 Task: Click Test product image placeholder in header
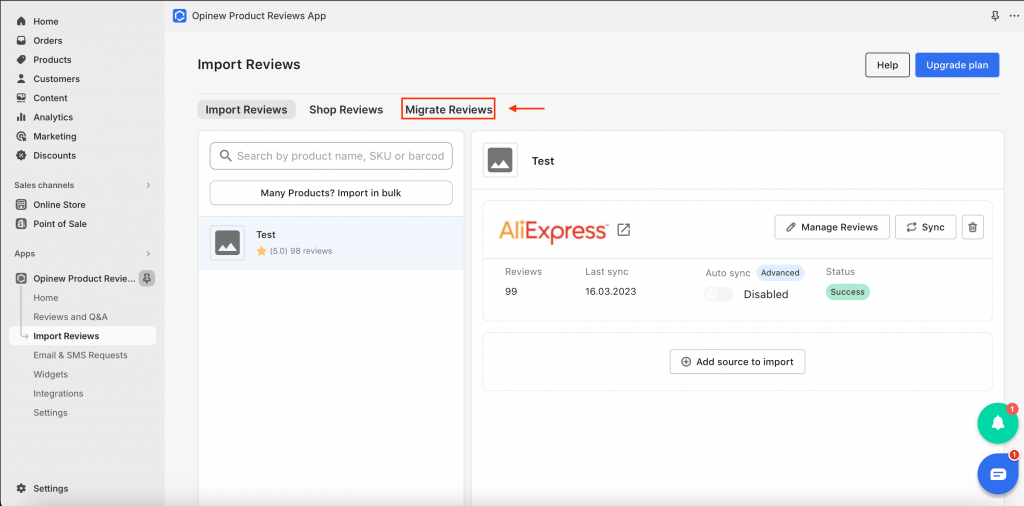coord(500,160)
